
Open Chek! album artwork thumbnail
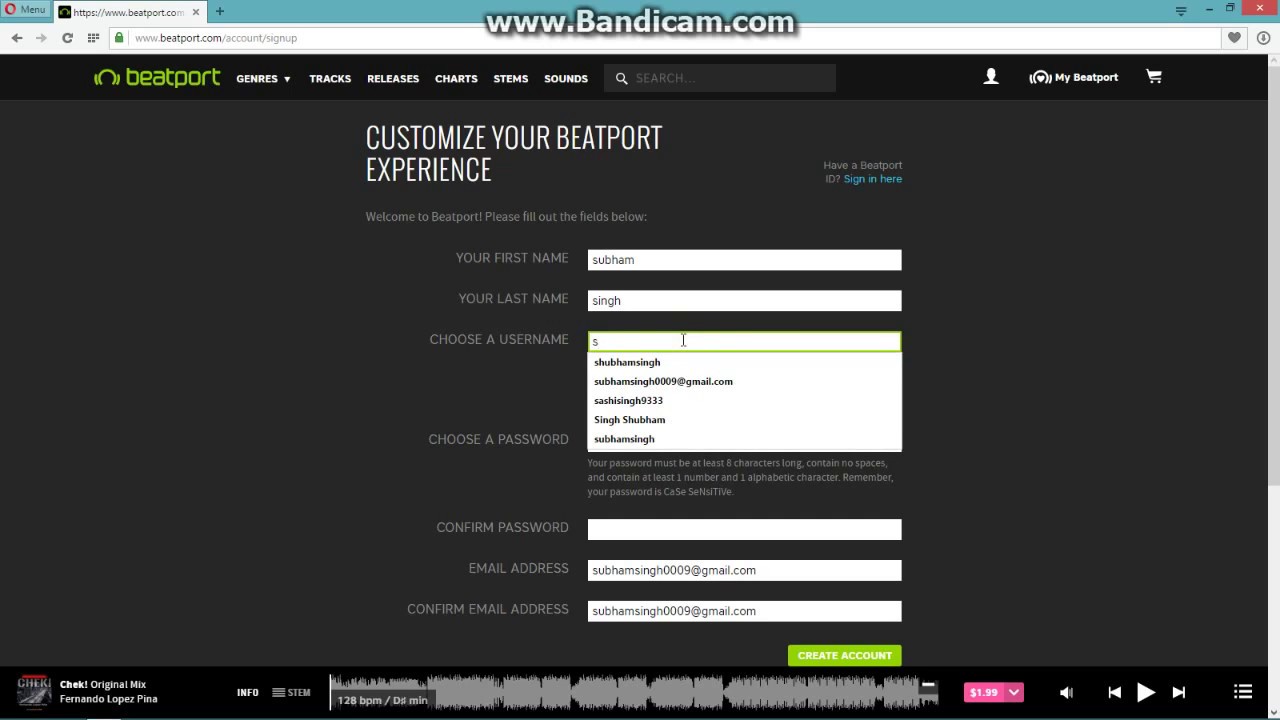[x=34, y=691]
